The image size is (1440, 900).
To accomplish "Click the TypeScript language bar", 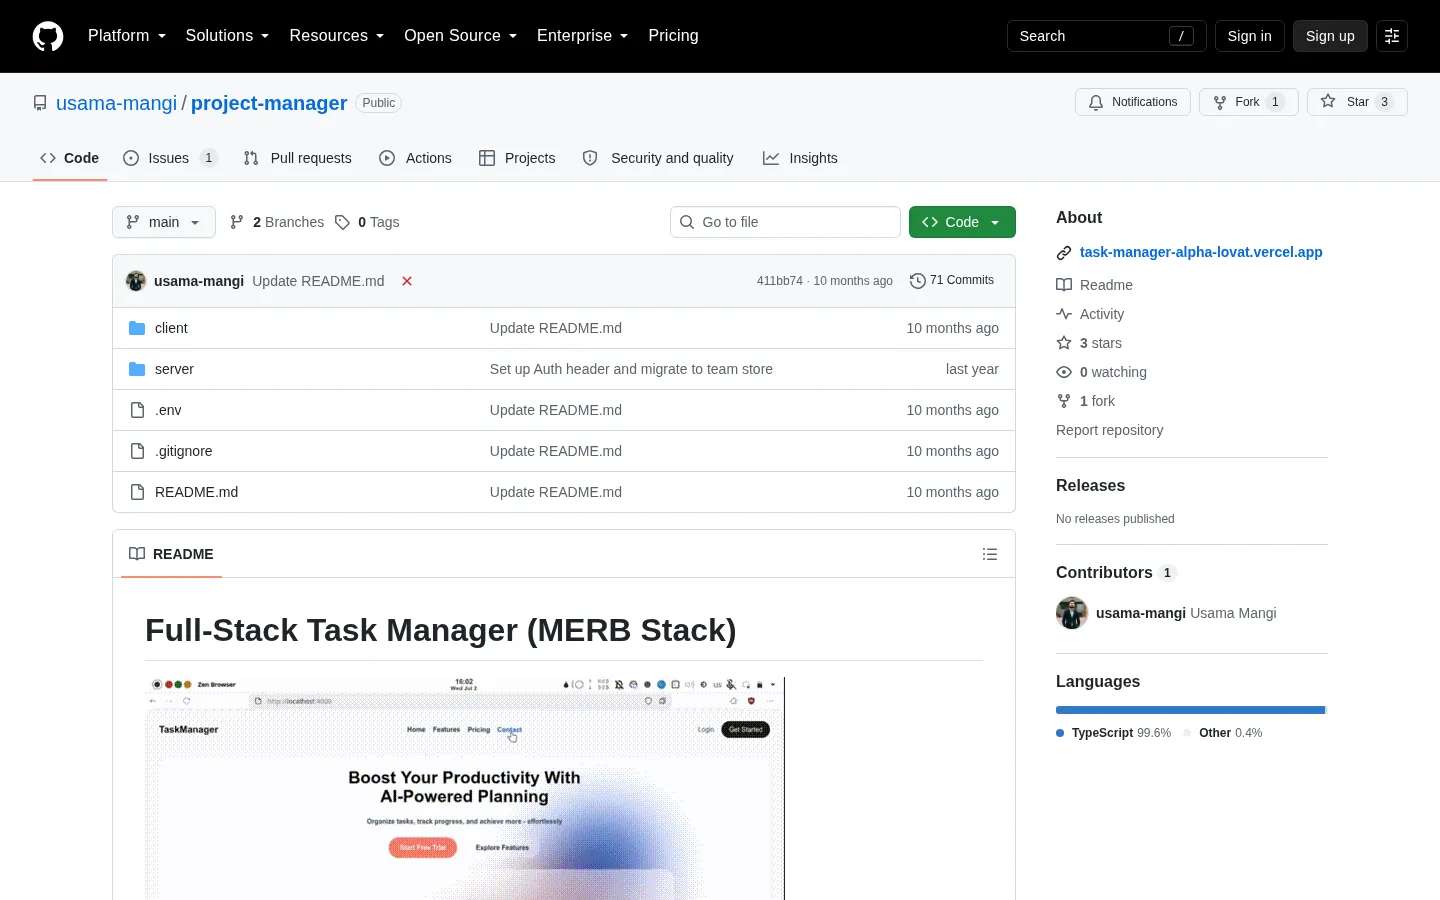I will 1190,710.
